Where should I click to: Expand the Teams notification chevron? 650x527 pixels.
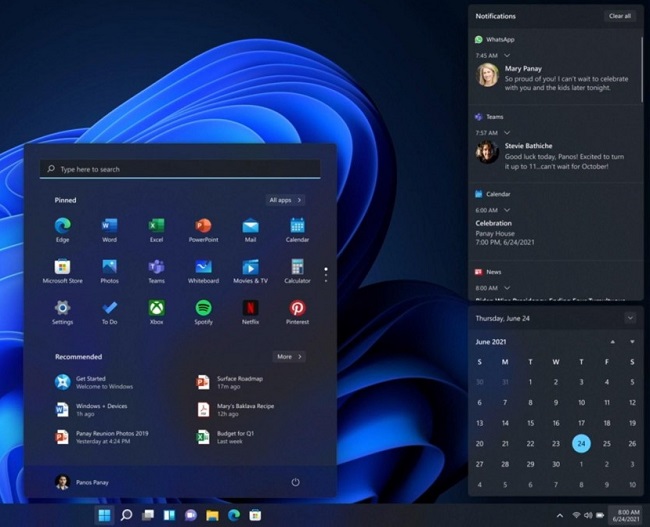pyautogui.click(x=507, y=133)
